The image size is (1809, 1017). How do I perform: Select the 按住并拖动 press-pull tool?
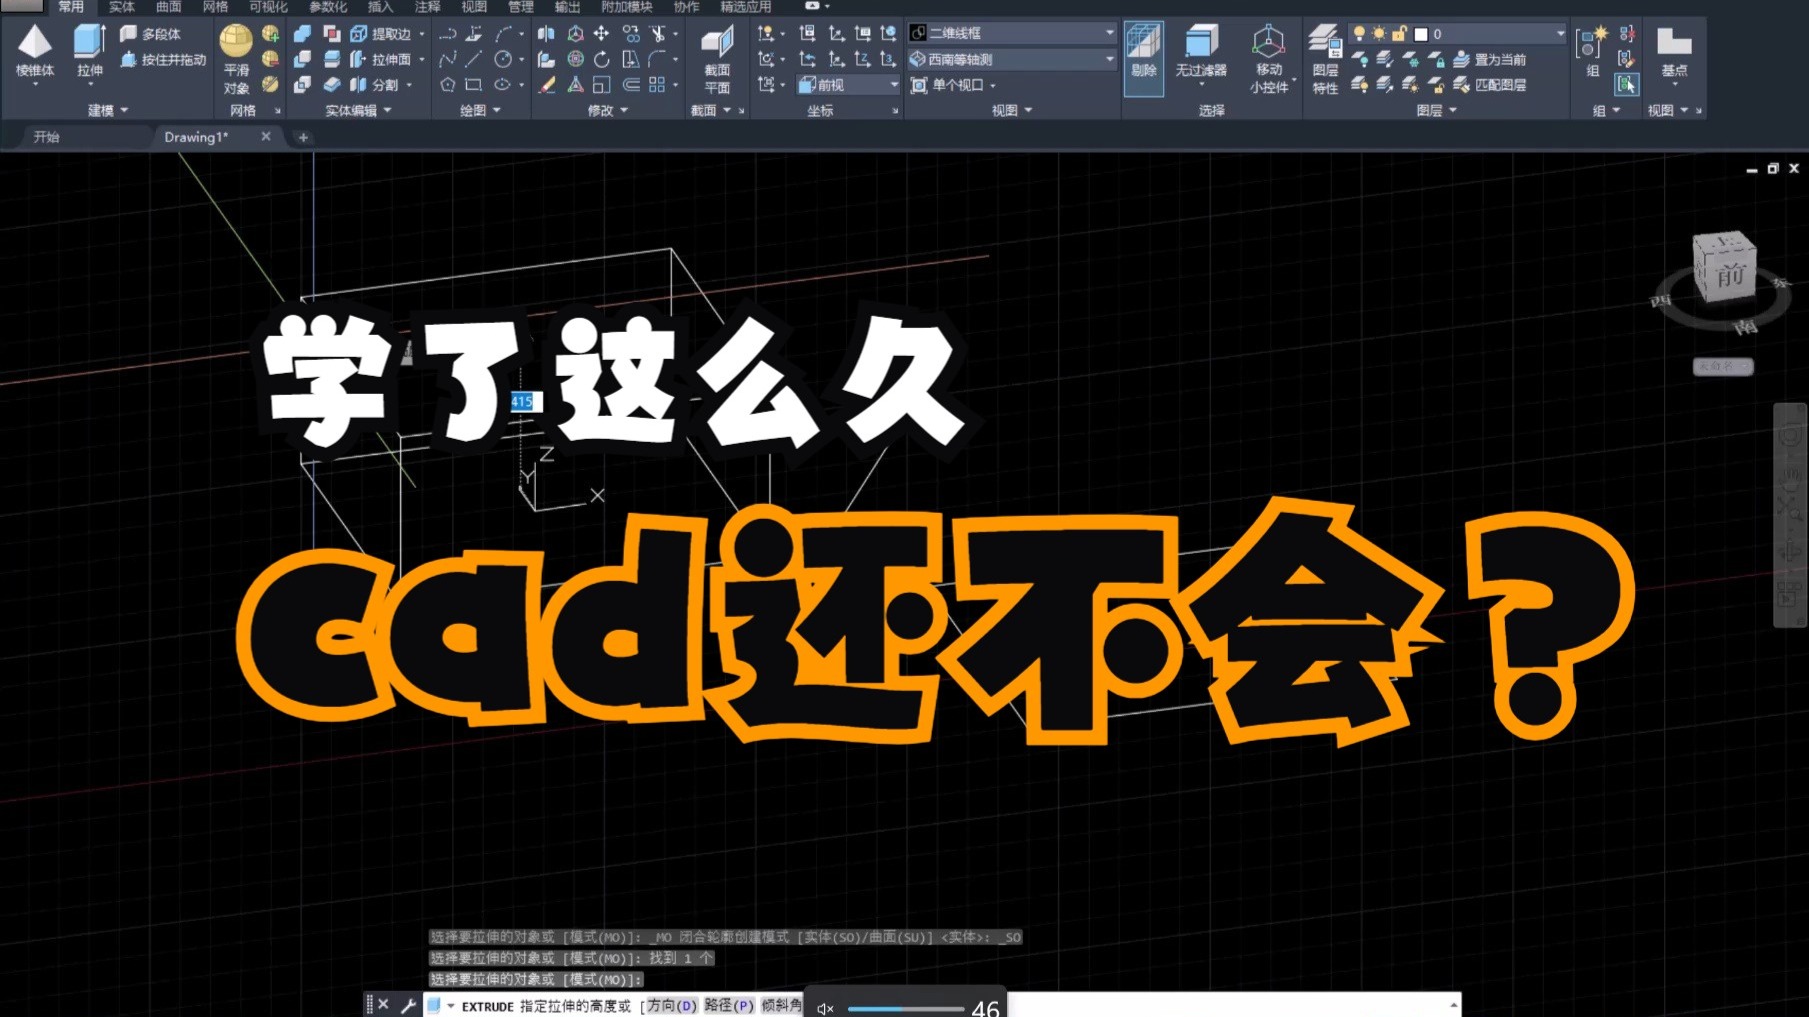(163, 60)
